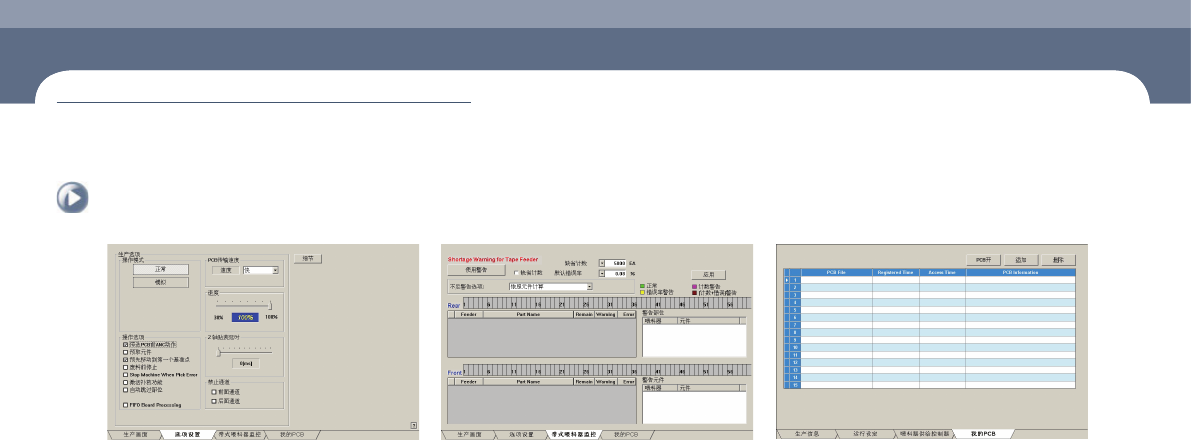Click Front table Part Name column header
Viewport: 1191px width, 440px height.
(x=527, y=381)
